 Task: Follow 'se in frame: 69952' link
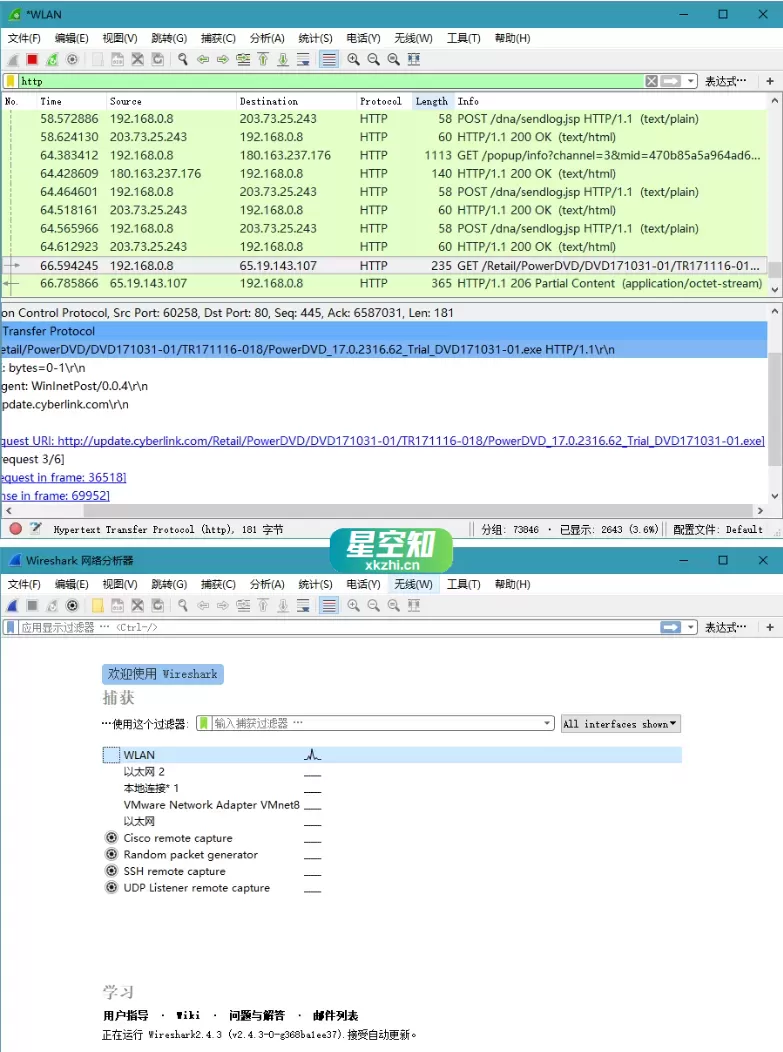coord(56,496)
